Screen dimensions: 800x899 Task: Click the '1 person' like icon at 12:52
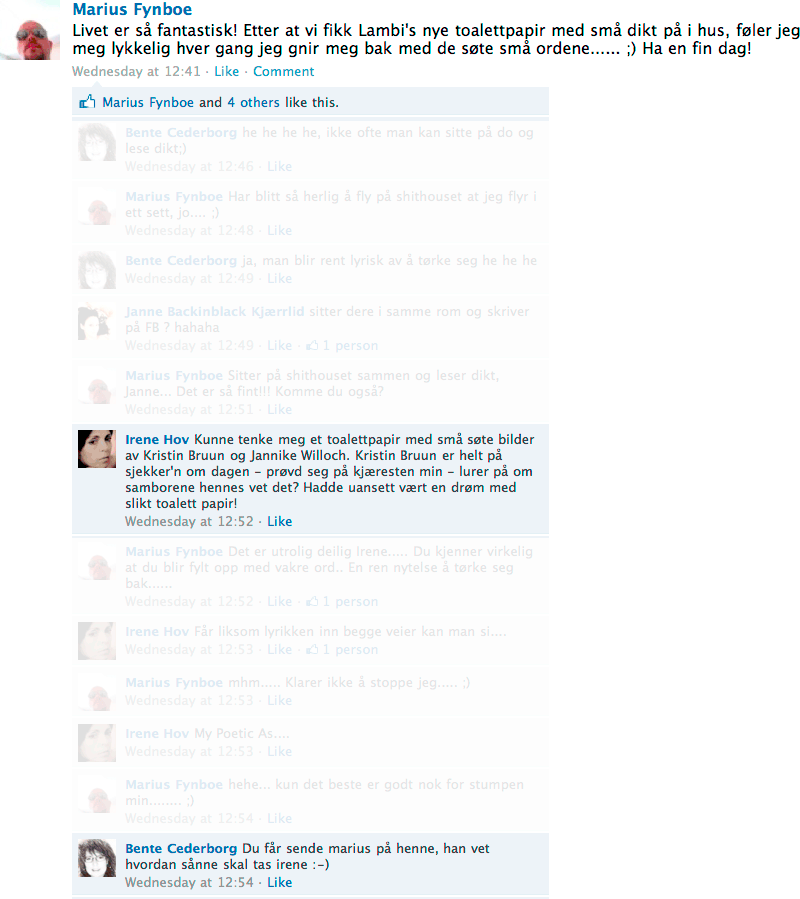(x=312, y=601)
